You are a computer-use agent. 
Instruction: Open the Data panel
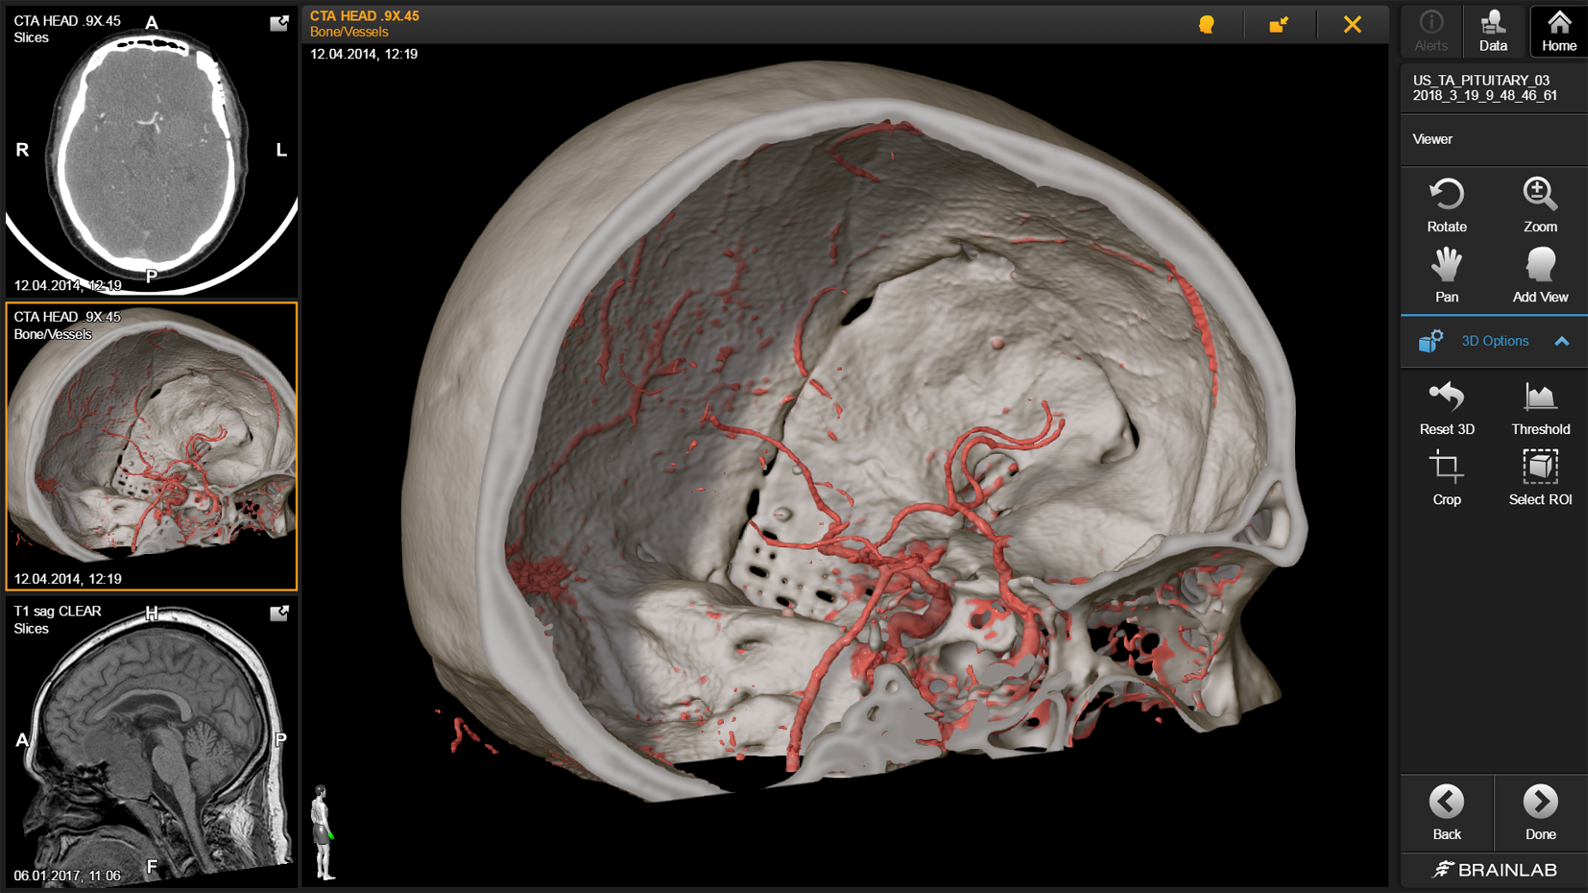tap(1493, 31)
